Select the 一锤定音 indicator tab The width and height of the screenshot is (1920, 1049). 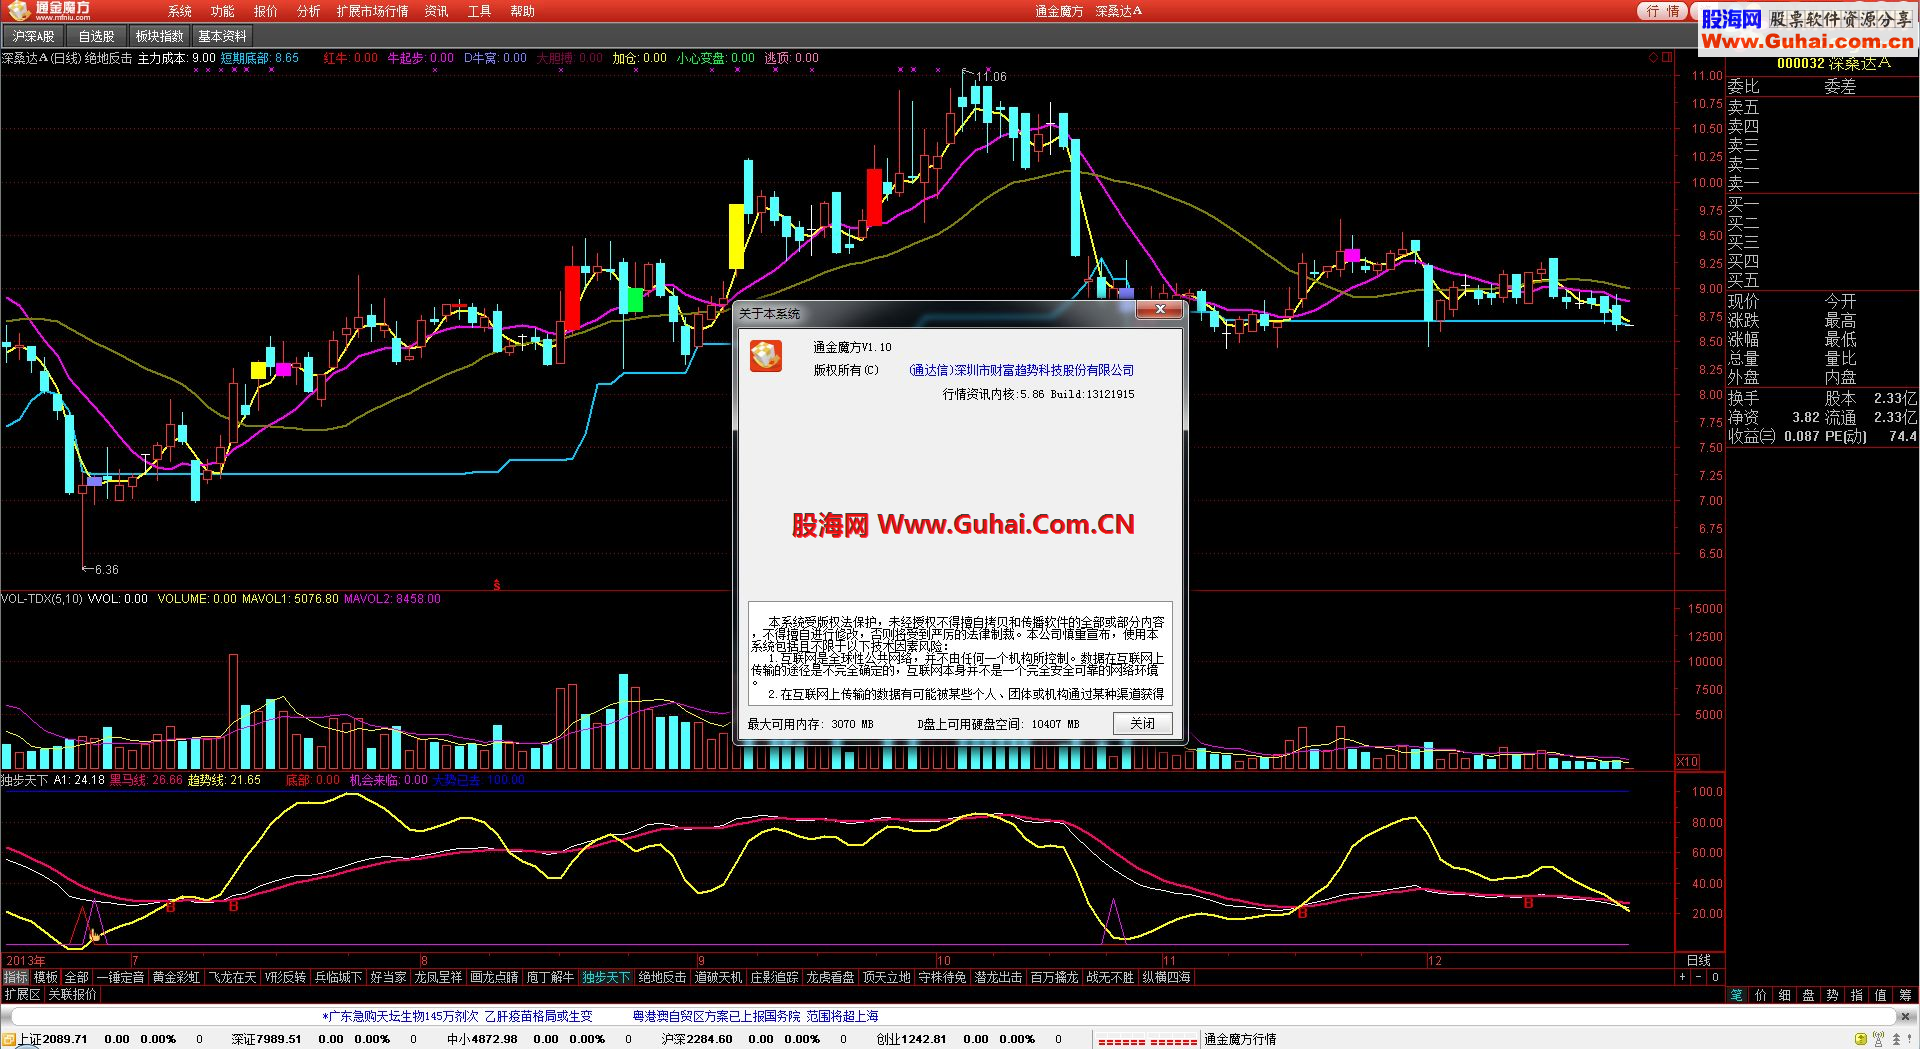click(x=121, y=977)
